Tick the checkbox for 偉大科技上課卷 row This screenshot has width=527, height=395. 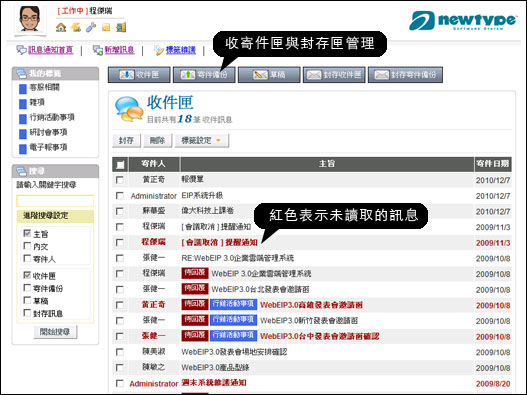click(x=120, y=211)
